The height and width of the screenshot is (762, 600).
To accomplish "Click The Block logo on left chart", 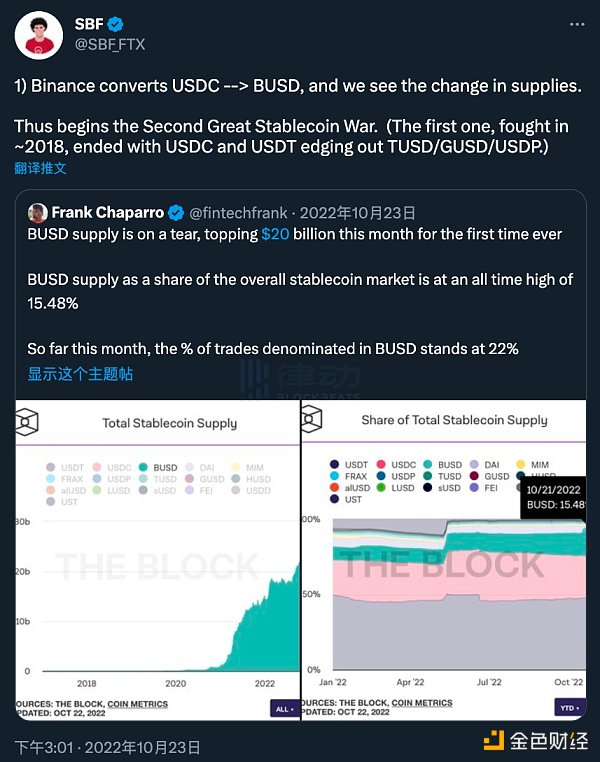I will click(x=27, y=421).
